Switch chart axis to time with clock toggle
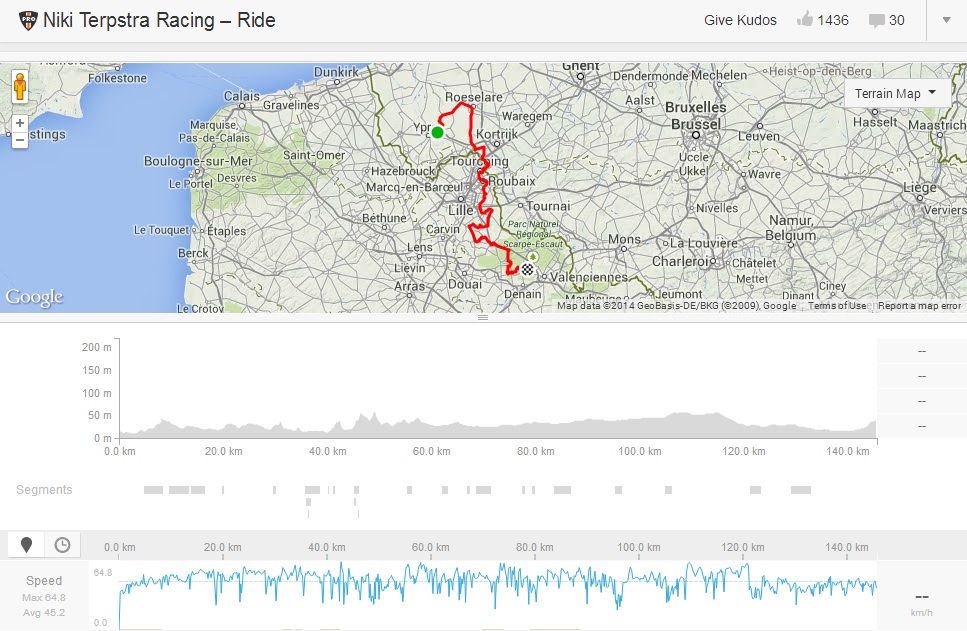967x631 pixels. (x=62, y=545)
